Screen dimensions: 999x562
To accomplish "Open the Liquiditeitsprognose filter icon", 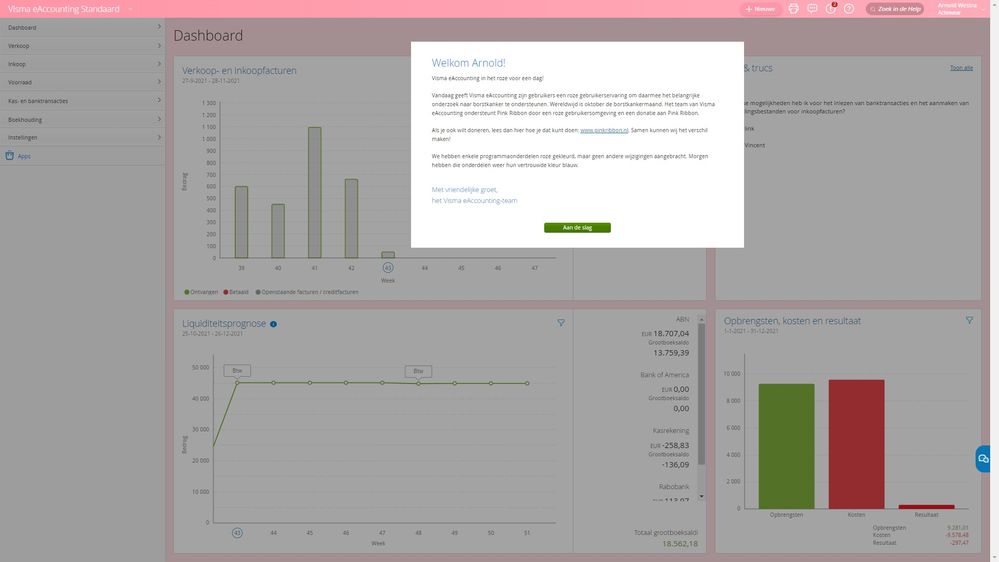I will [x=561, y=322].
